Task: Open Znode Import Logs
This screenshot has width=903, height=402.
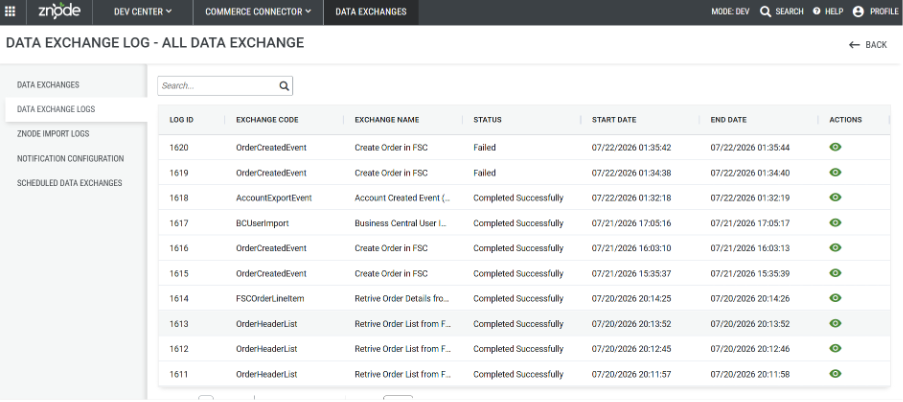Action: (53, 134)
